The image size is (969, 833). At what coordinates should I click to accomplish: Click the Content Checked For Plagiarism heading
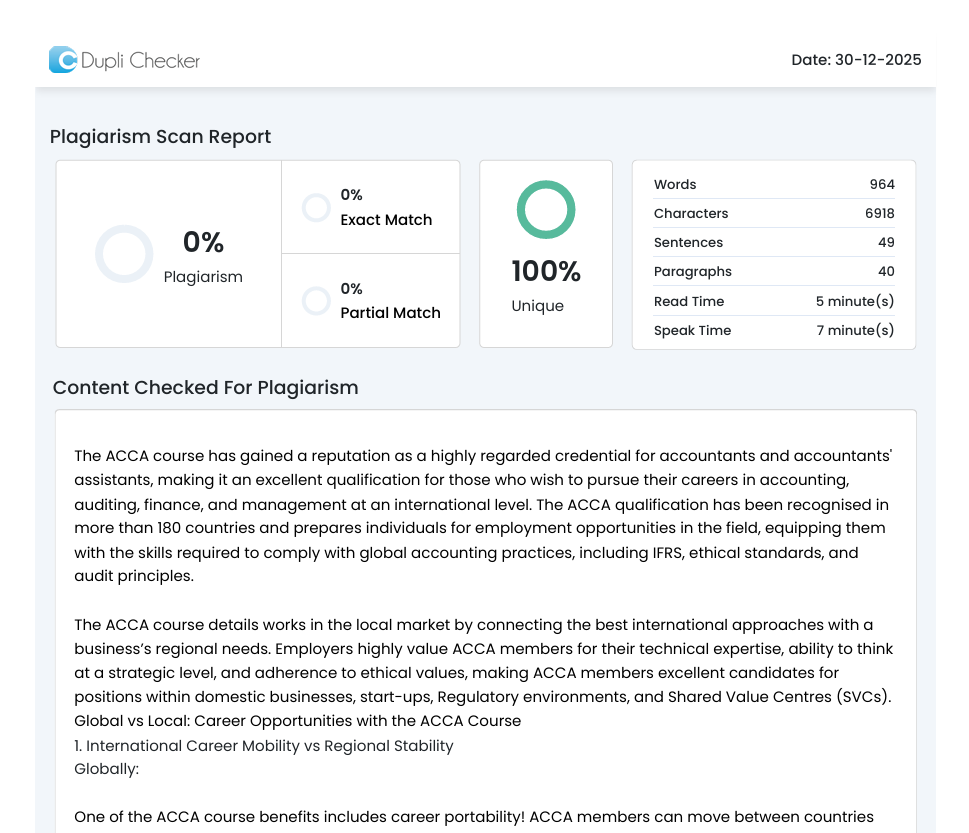[x=205, y=388]
